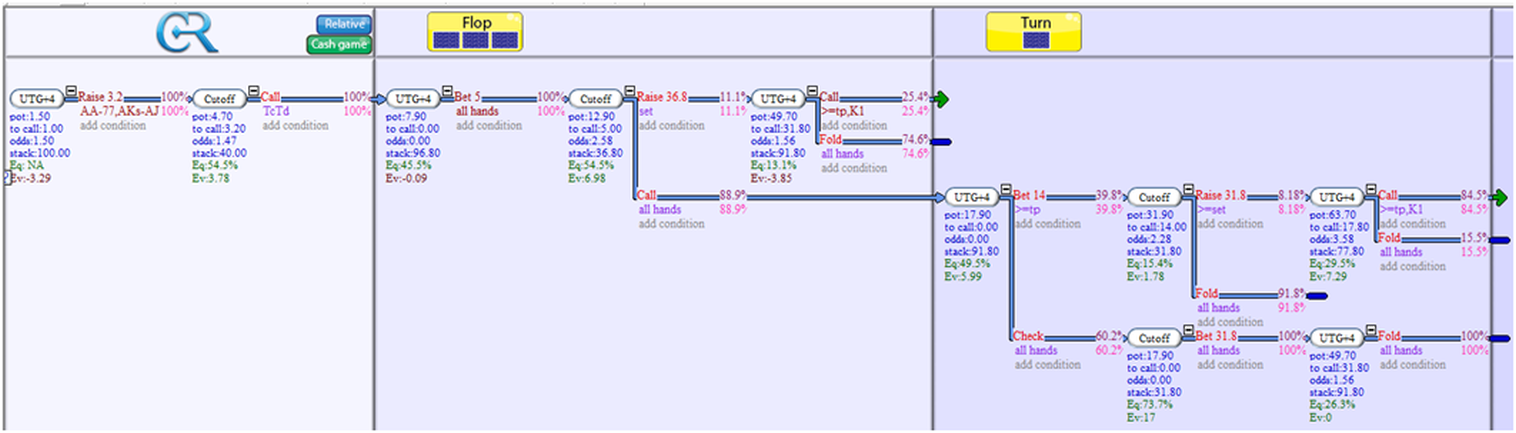Click the Raise 31.8 action on turn
Viewport: 1516px width, 433px height.
point(1222,196)
